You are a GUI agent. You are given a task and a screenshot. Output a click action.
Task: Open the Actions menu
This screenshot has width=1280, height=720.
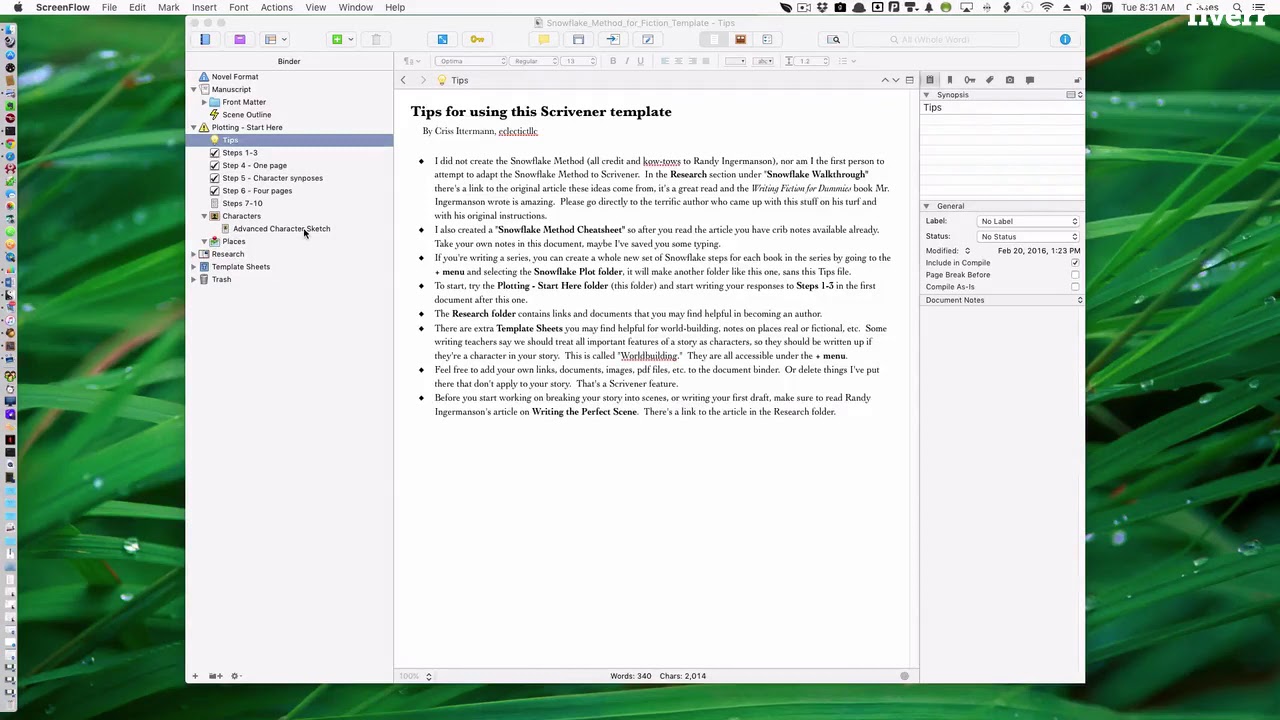point(277,7)
